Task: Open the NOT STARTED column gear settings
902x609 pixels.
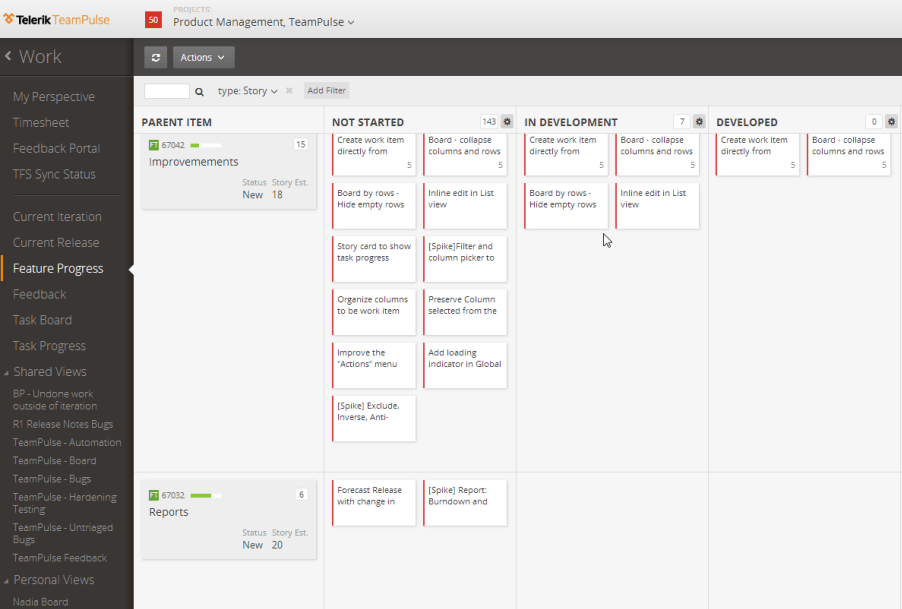Action: (507, 121)
